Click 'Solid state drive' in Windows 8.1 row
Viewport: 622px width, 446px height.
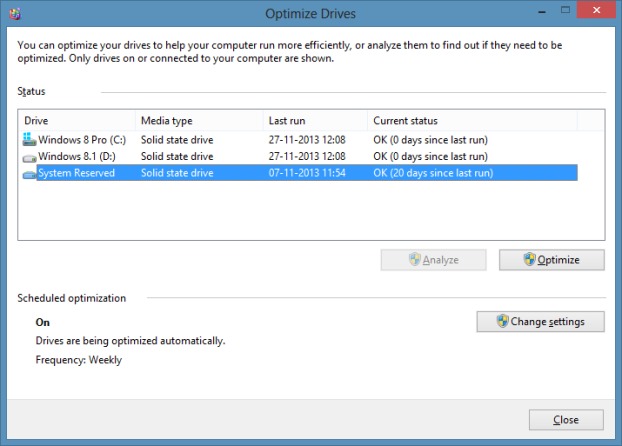click(x=177, y=156)
